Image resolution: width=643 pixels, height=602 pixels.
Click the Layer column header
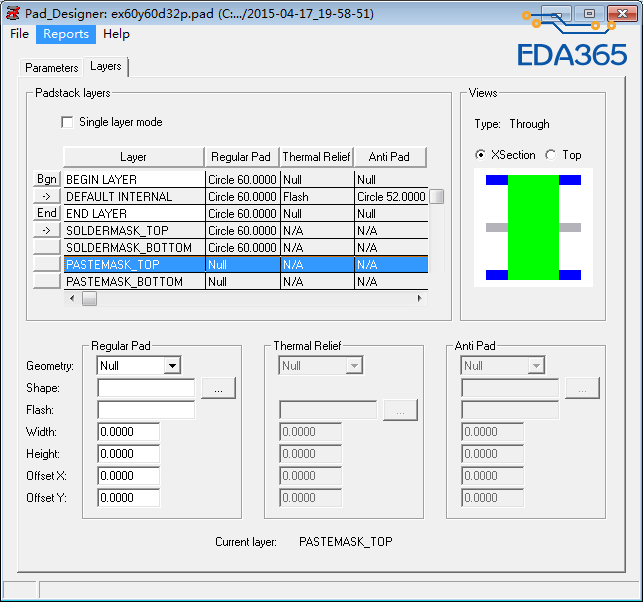(134, 157)
